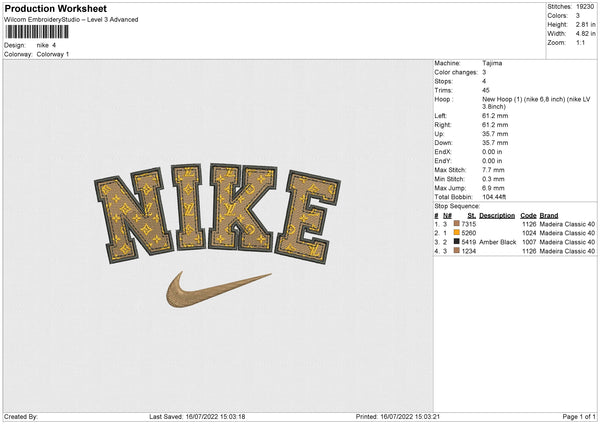Screen dimensions: 600x424
Task: Click the design name 'nike 4'
Action: click(46, 45)
